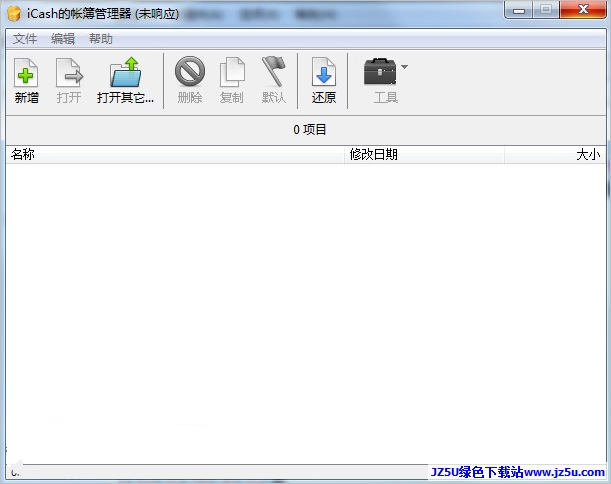611x484 pixels.
Task: Click the 复制 (Copy) toolbar icon
Action: (x=232, y=72)
